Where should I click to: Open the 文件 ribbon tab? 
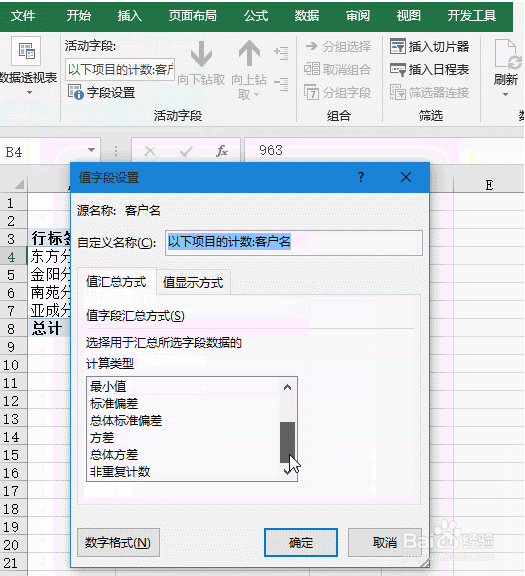(23, 16)
